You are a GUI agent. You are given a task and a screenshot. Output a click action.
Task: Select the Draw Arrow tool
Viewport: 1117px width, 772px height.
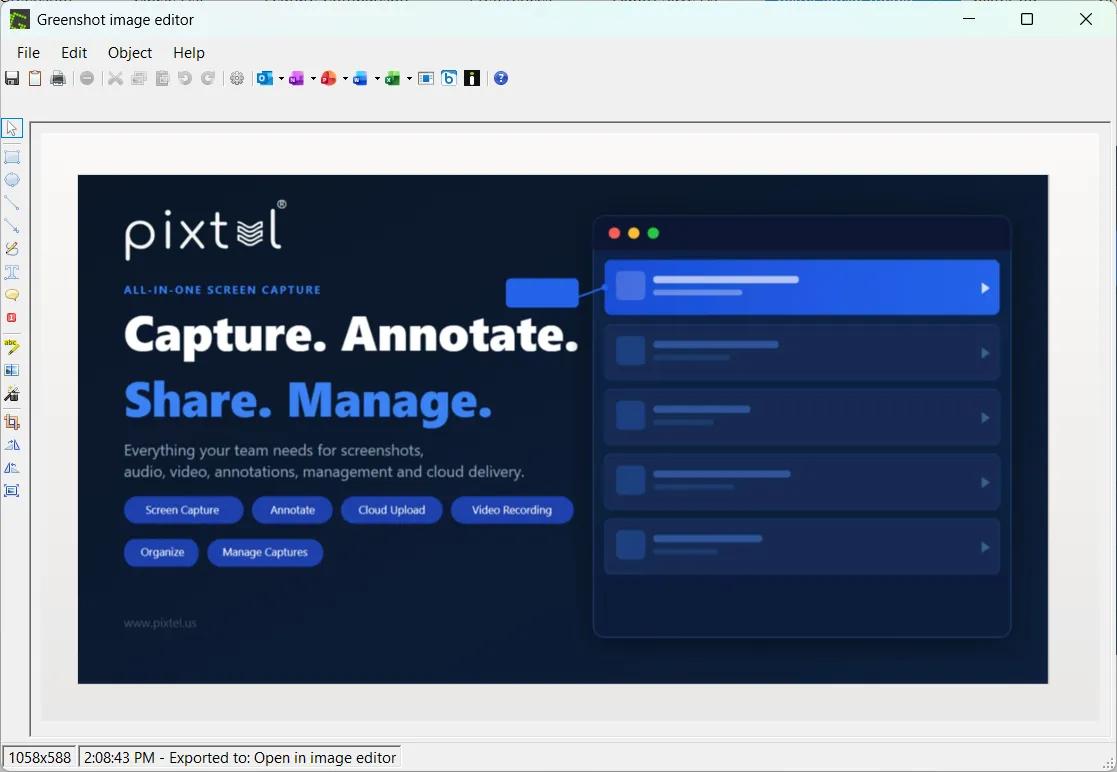(x=12, y=226)
